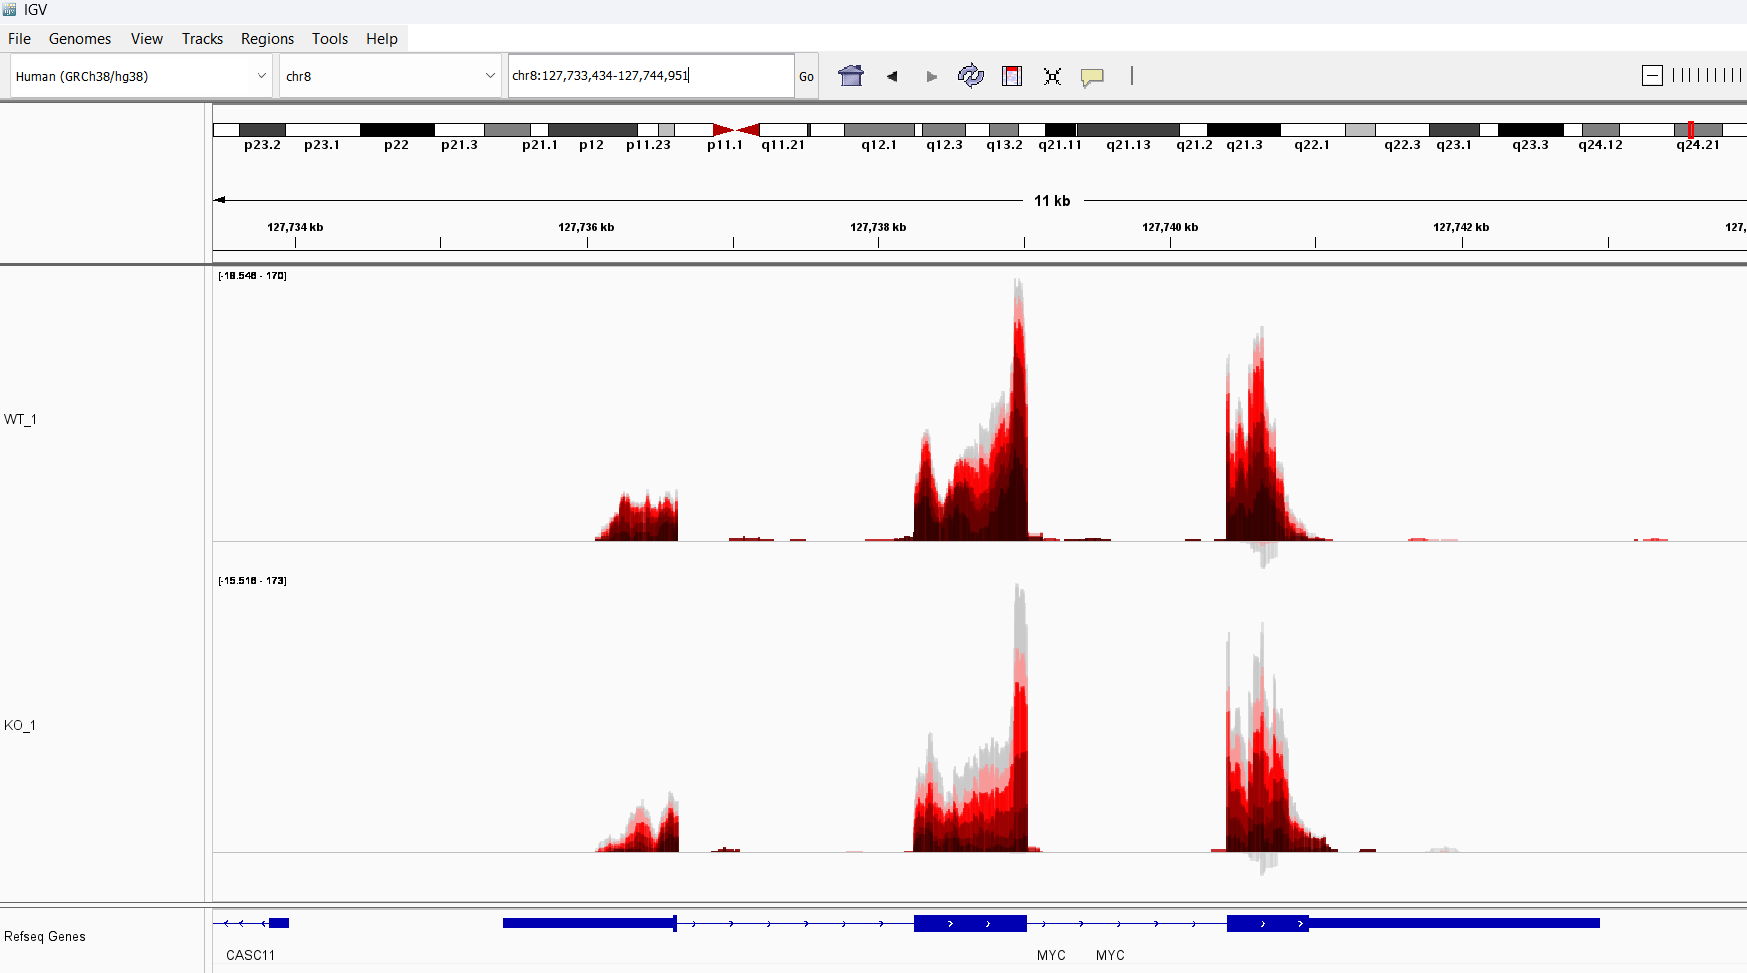Screen dimensions: 1747x973
Task: Click the locus coordinates input field
Action: point(651,75)
